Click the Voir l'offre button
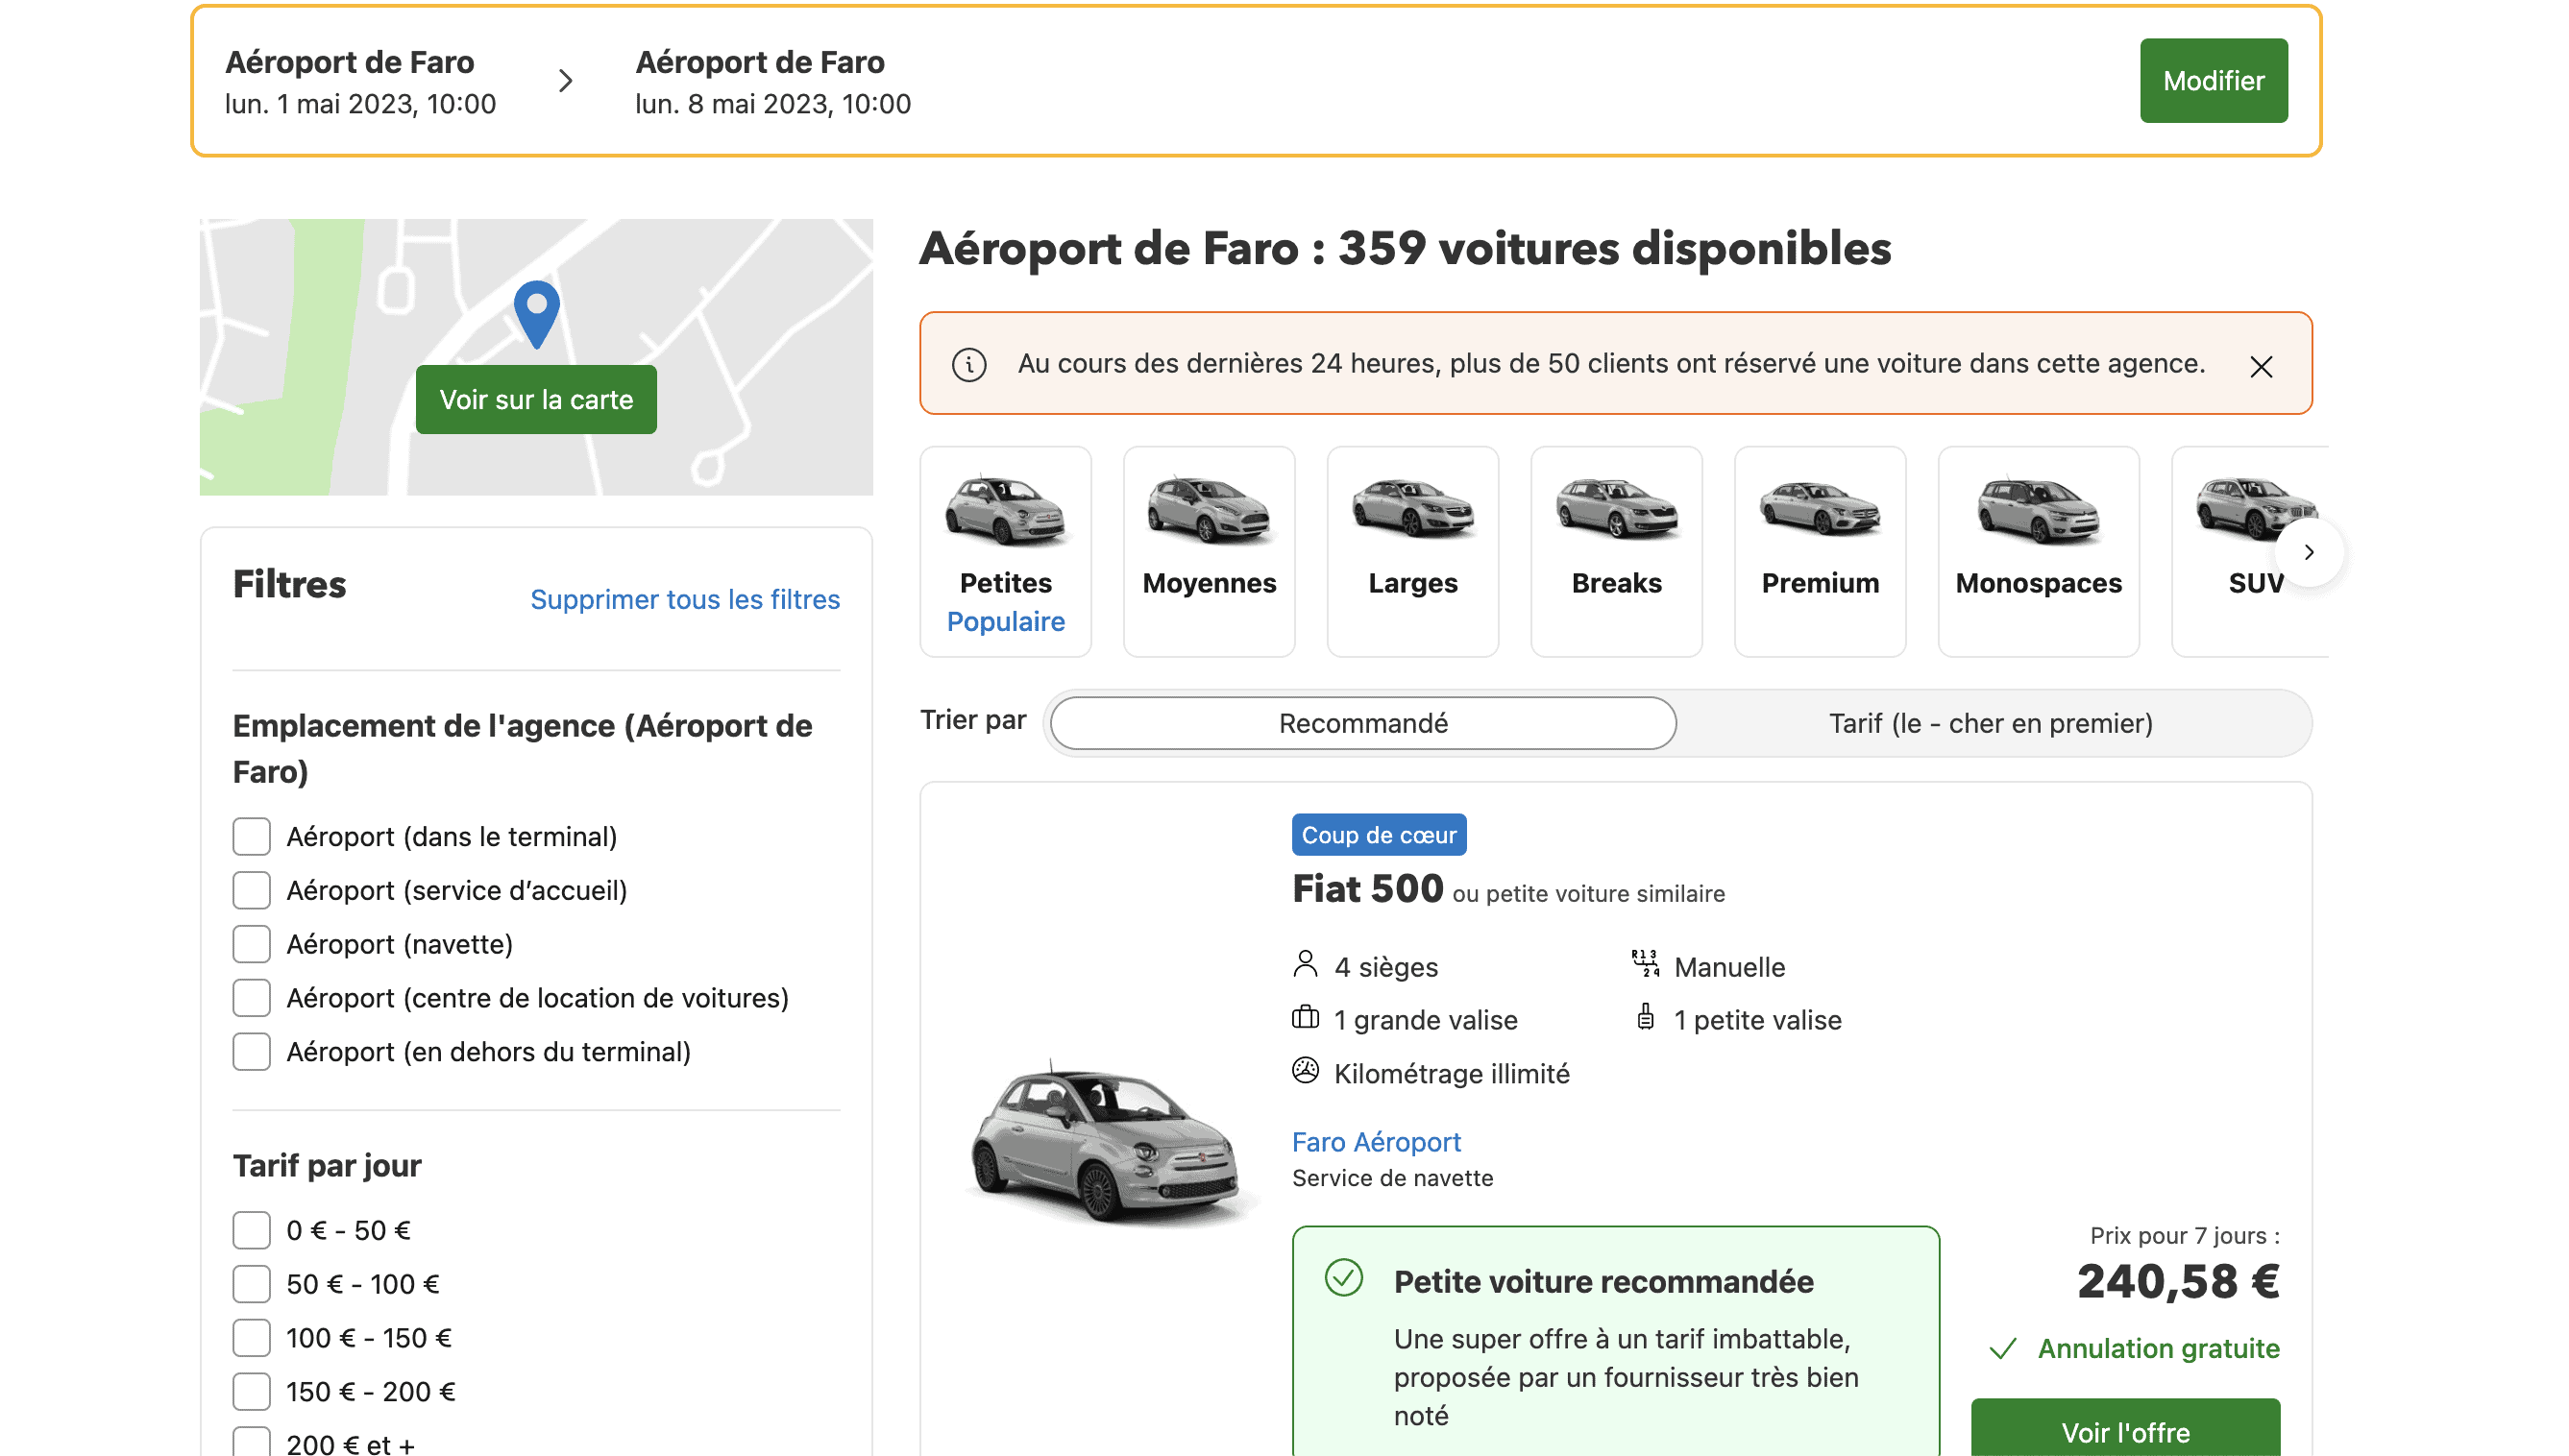Screen dimensions: 2569x1456 2124,1428
